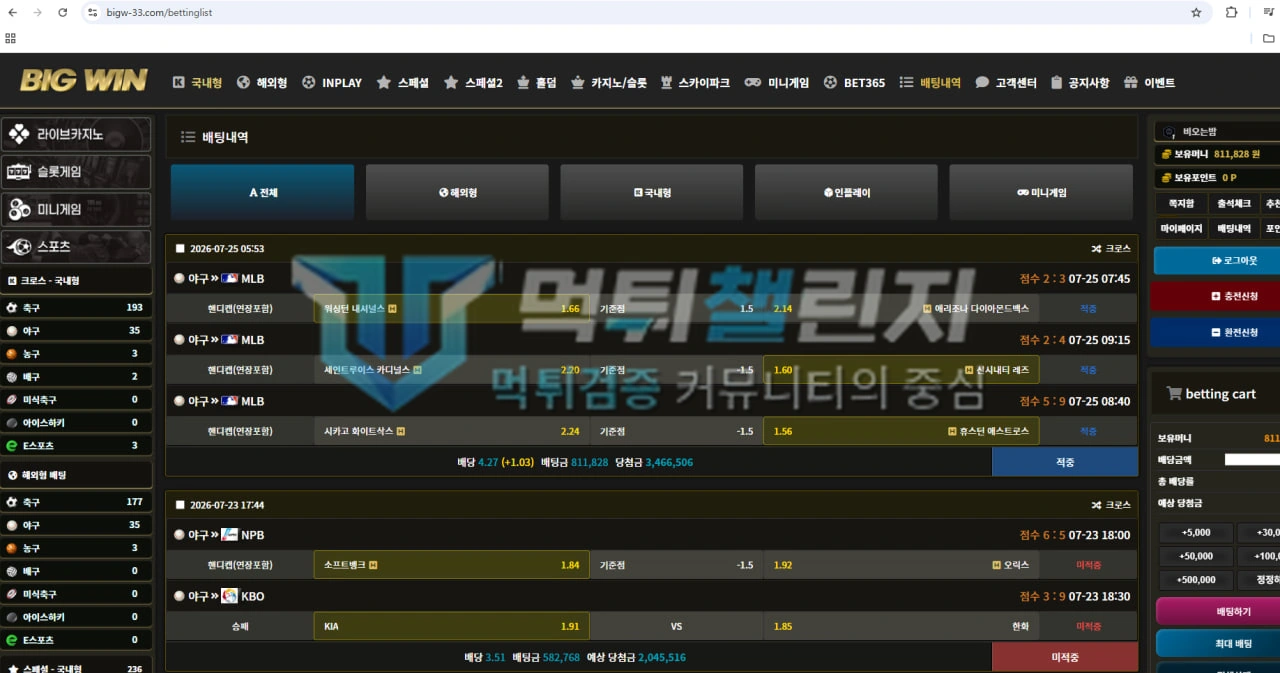Click the KIA 1.91 odds cell
Screen dimensions: 1280x673
pyautogui.click(x=451, y=626)
